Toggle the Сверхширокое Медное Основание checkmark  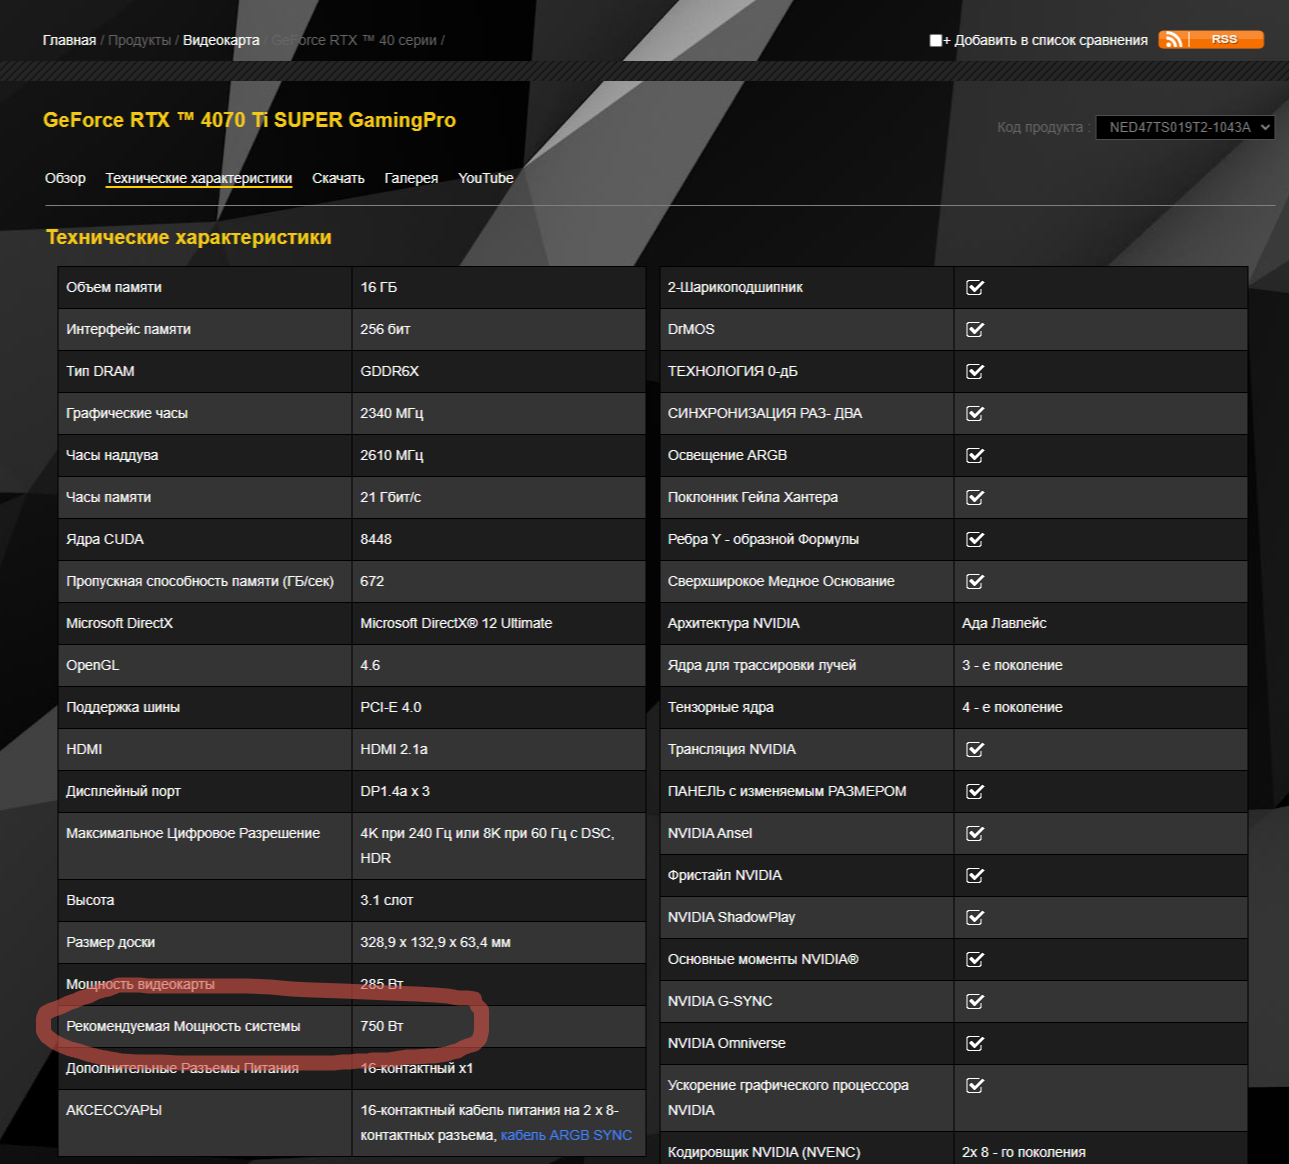pyautogui.click(x=975, y=582)
